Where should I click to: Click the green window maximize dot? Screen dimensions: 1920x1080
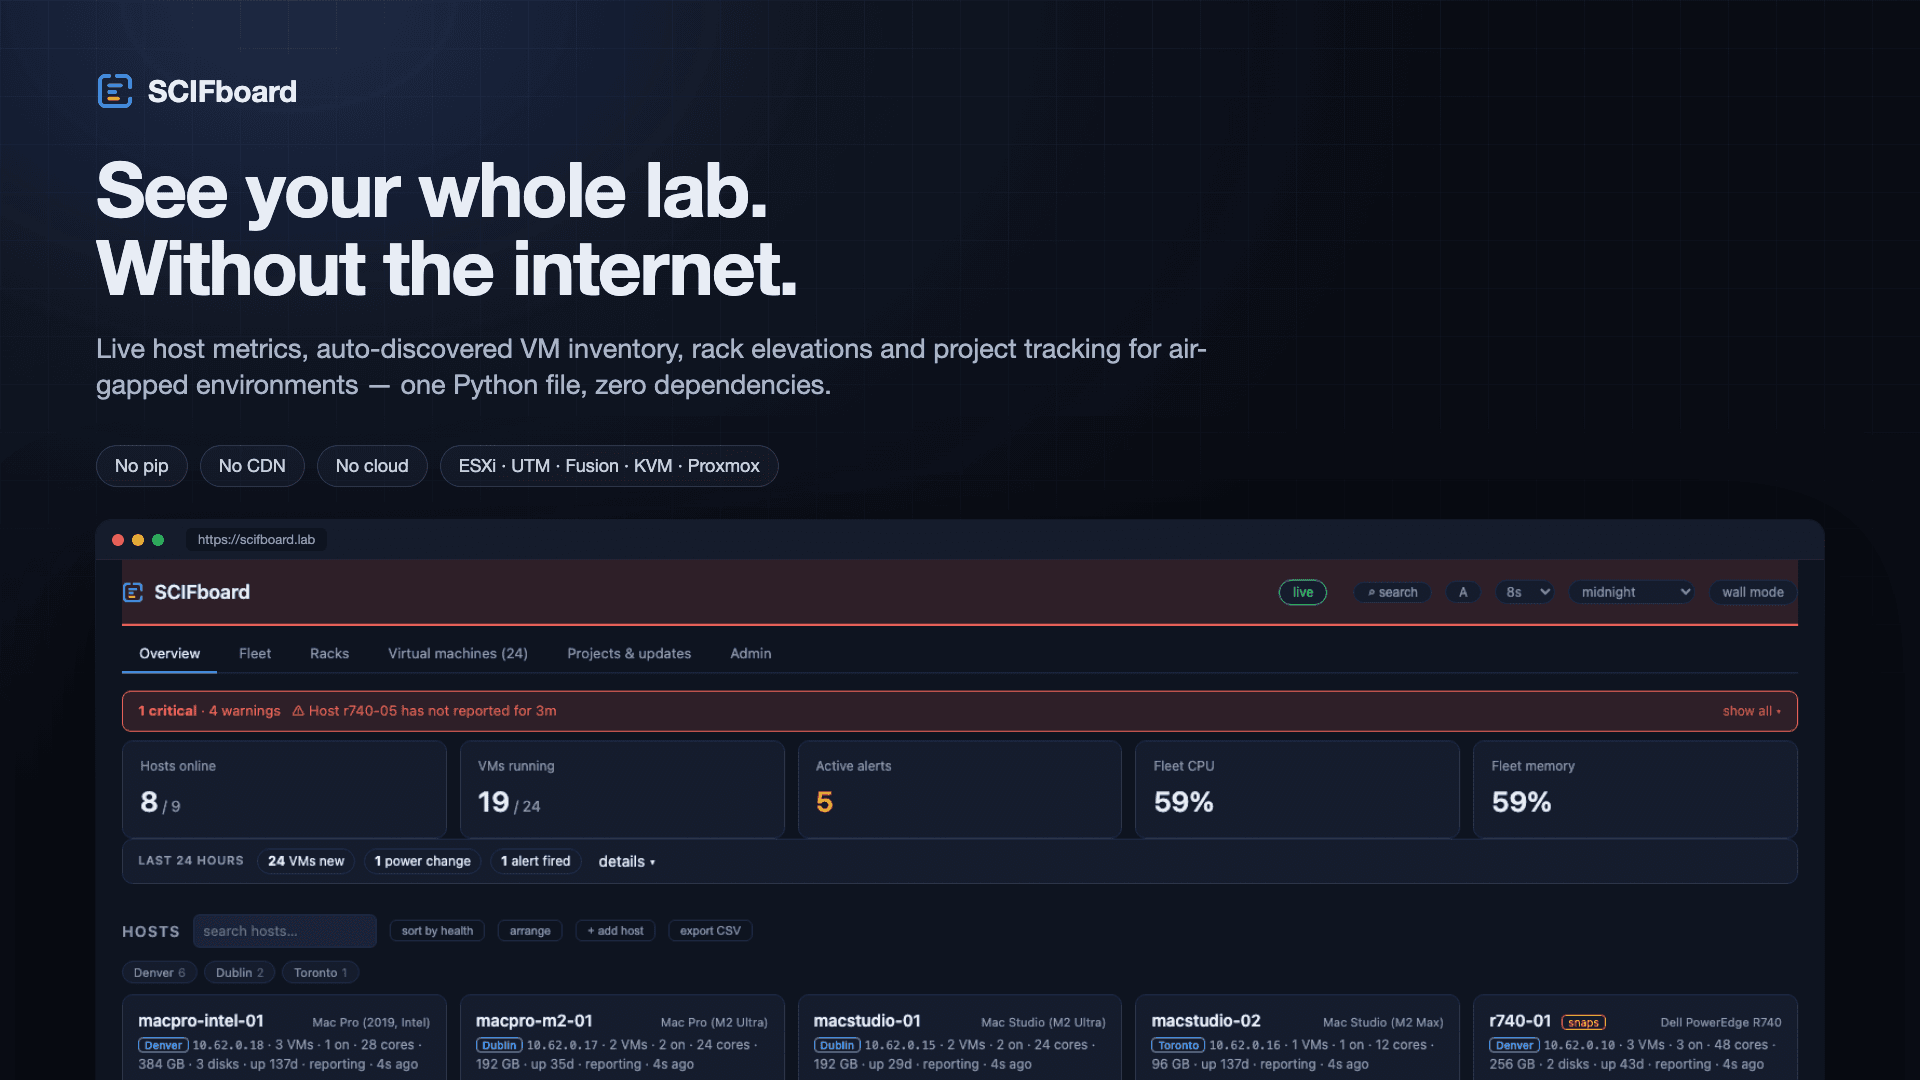158,540
